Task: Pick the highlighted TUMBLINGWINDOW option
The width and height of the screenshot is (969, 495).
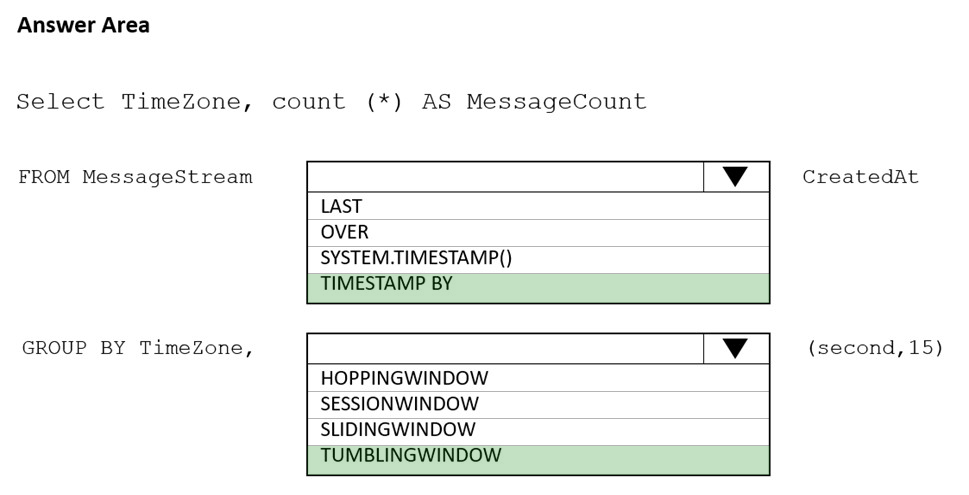Action: pyautogui.click(x=538, y=459)
